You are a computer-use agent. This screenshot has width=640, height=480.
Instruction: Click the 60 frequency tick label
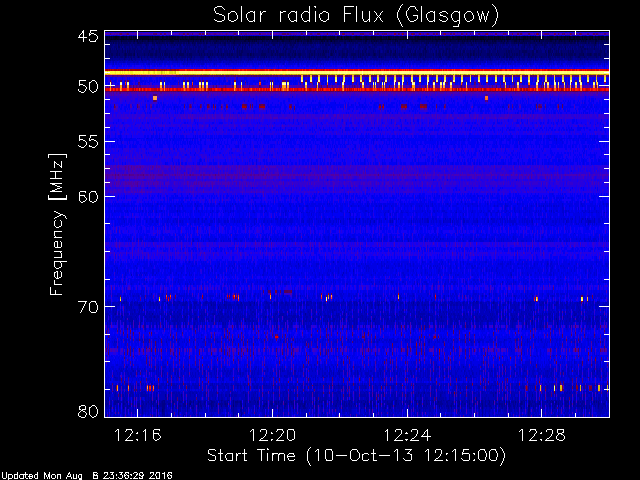tap(88, 197)
